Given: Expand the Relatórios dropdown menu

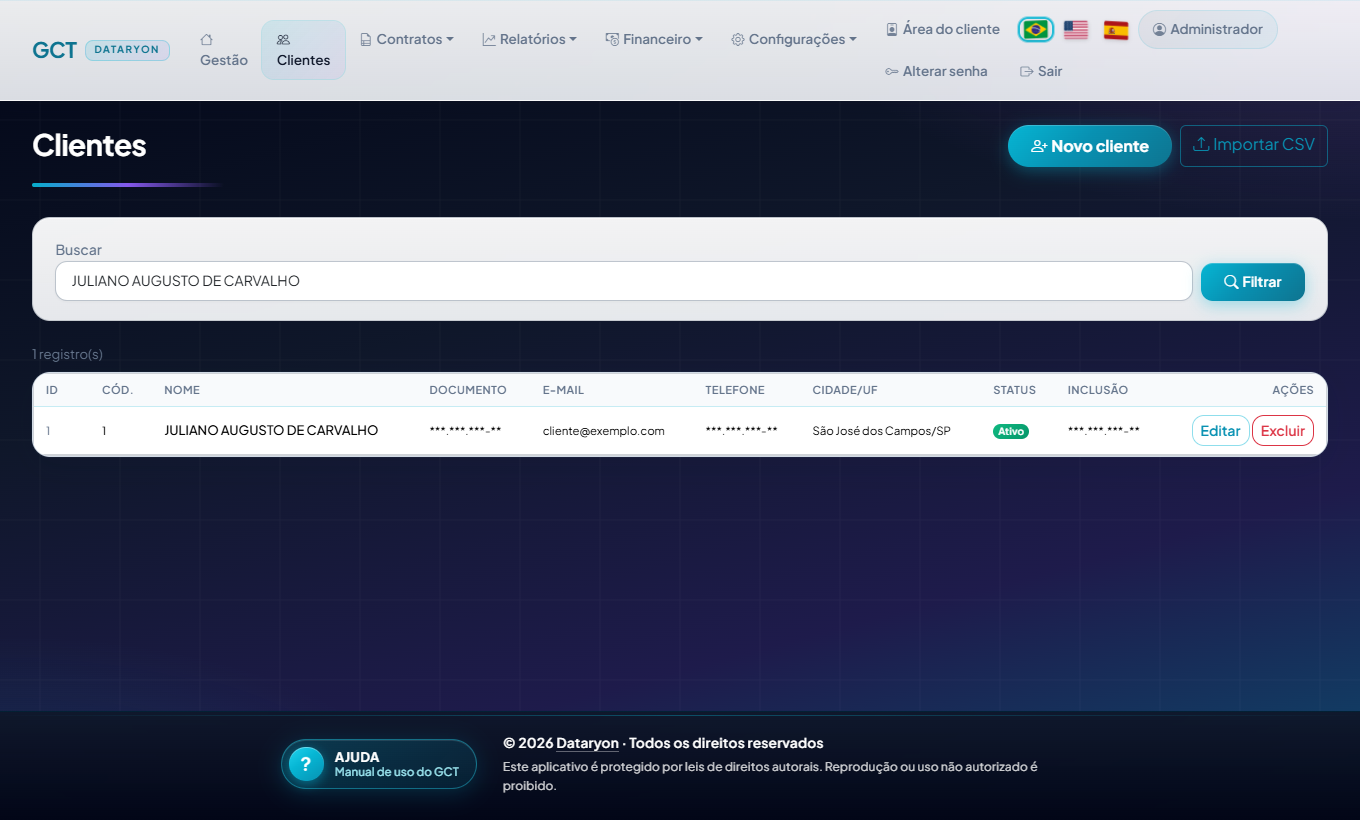Looking at the screenshot, I should click(530, 39).
